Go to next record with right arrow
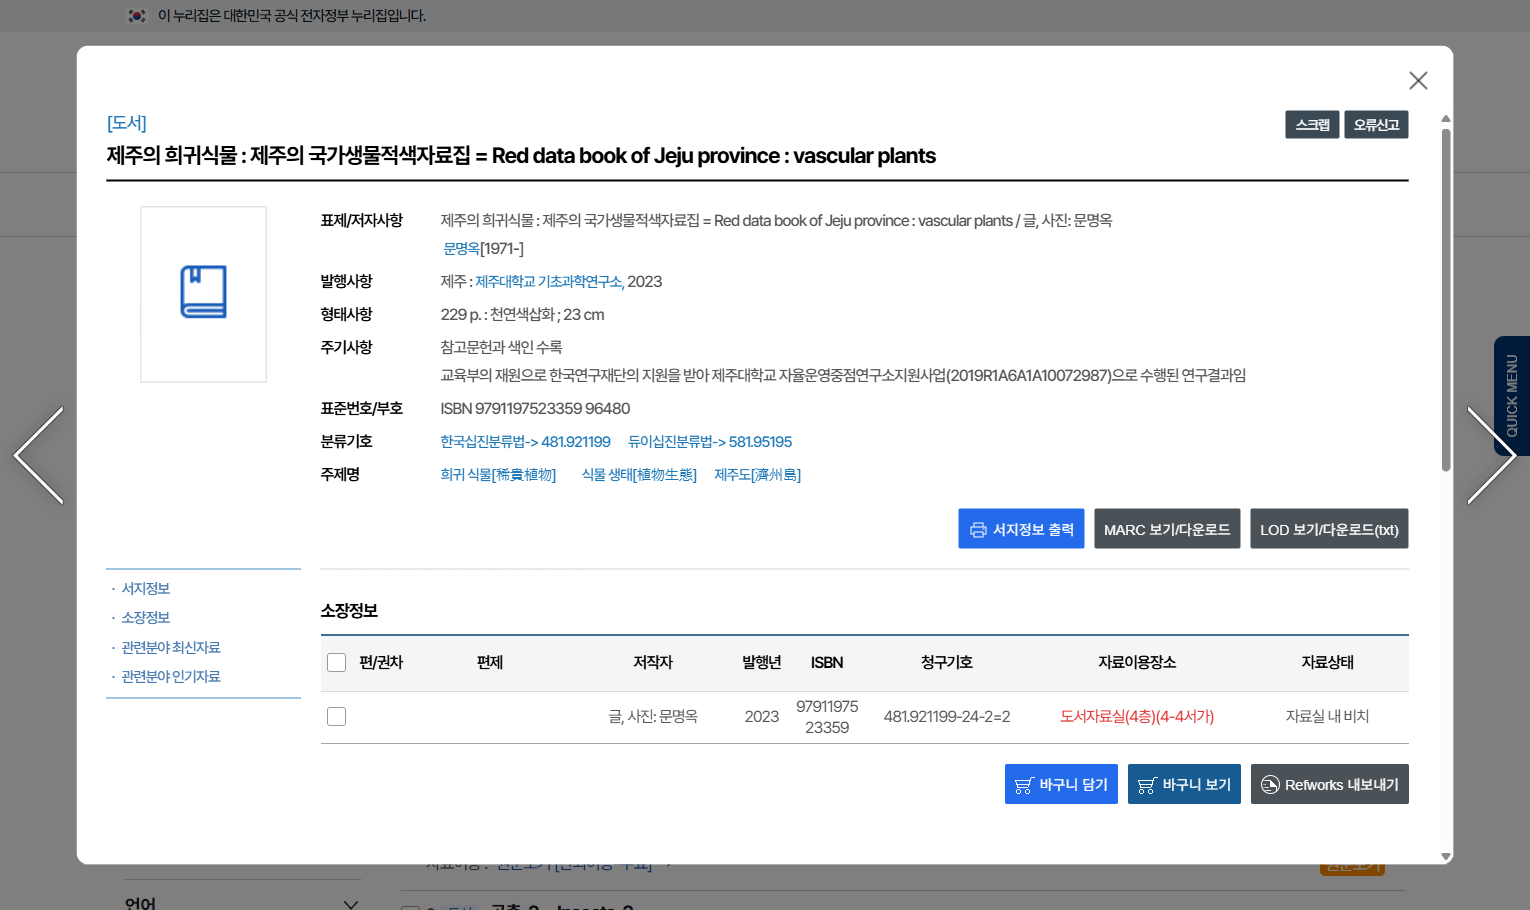1530x910 pixels. coord(1490,455)
